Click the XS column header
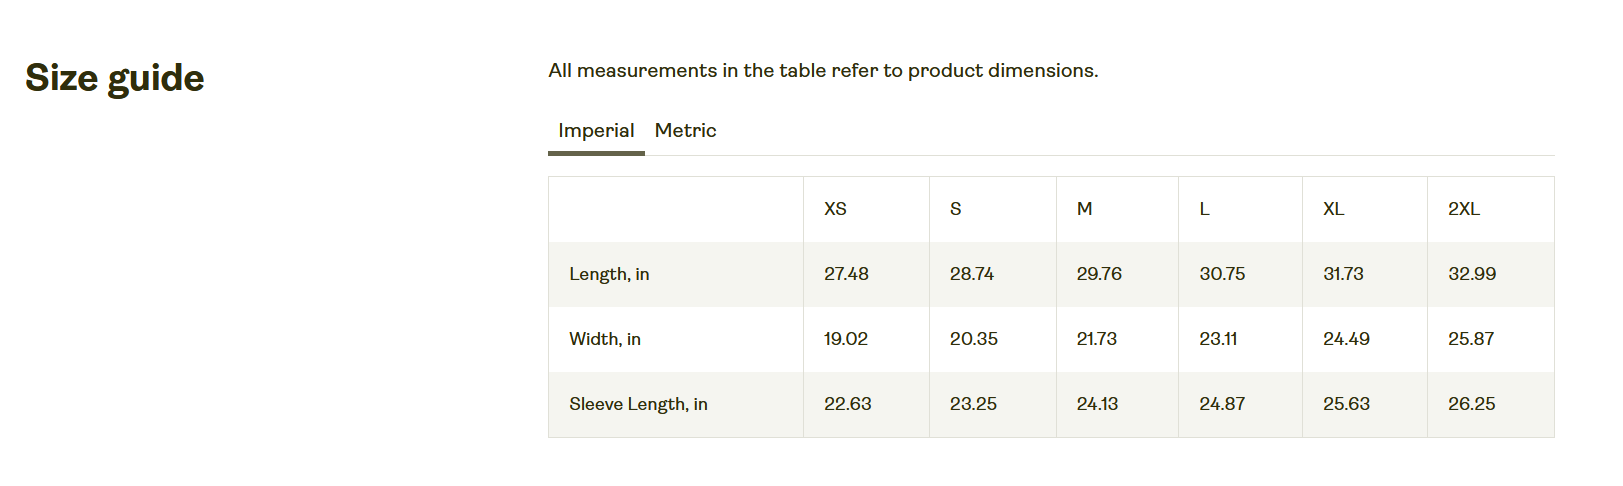Image resolution: width=1623 pixels, height=486 pixels. pos(835,209)
